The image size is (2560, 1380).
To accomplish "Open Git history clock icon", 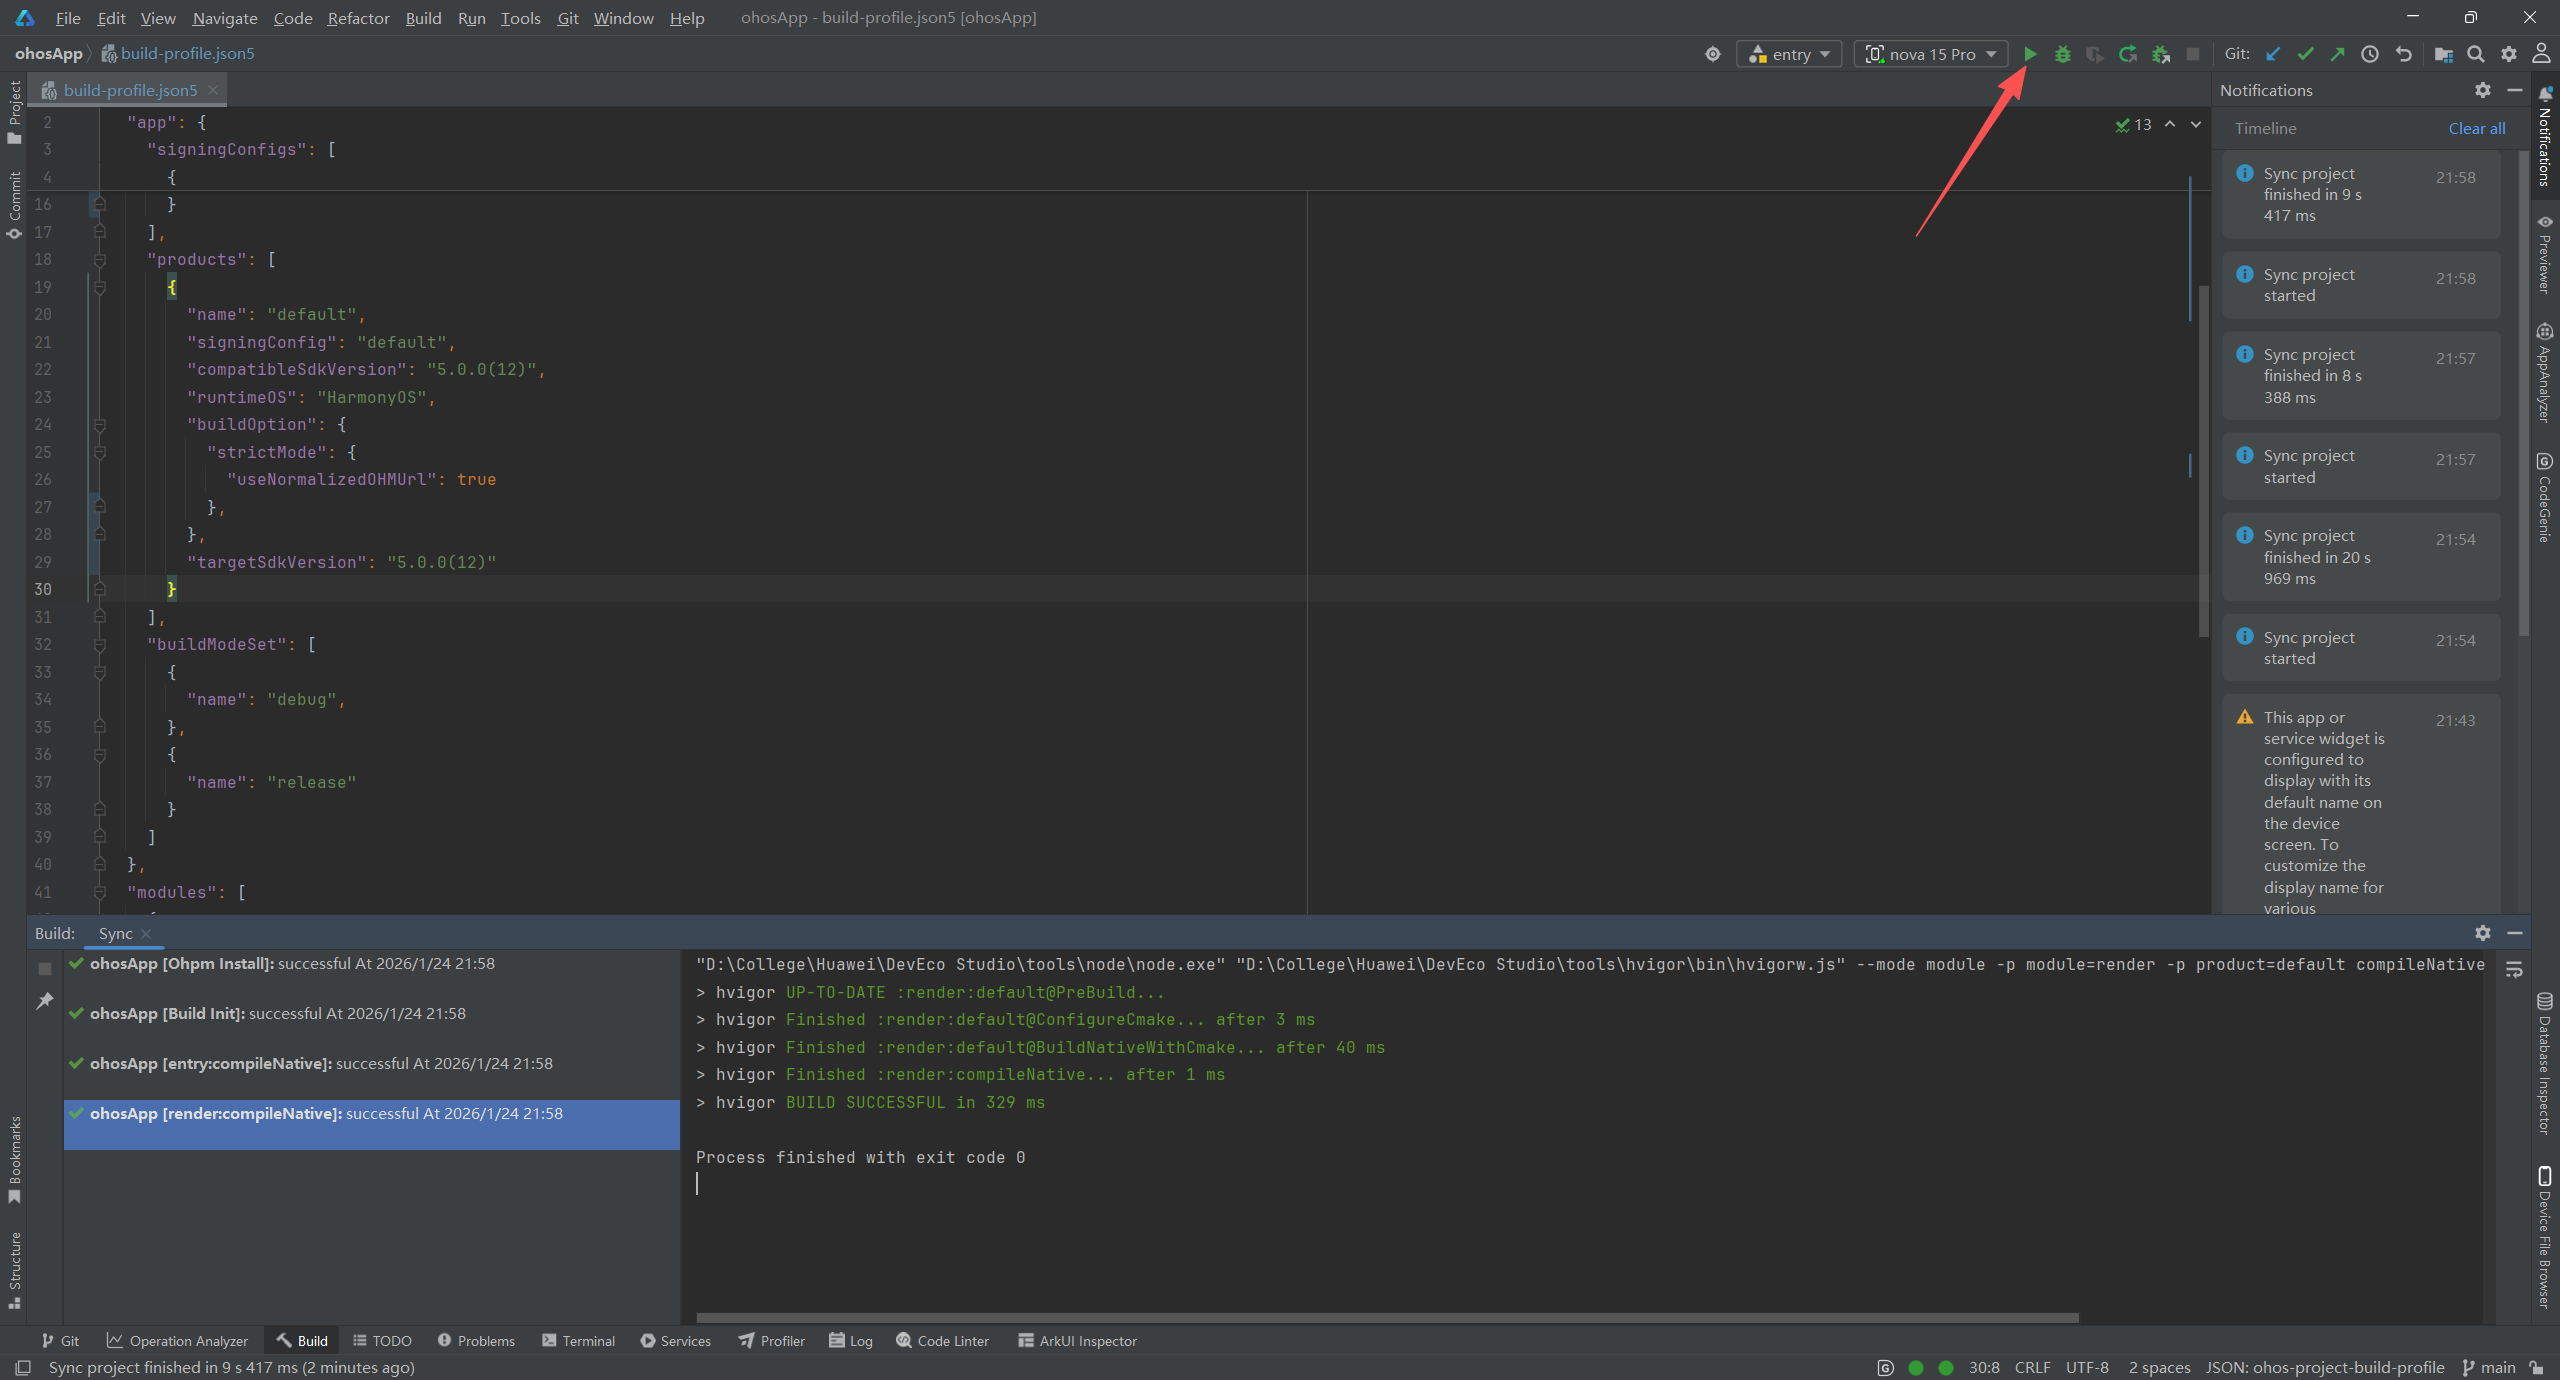I will (2369, 54).
